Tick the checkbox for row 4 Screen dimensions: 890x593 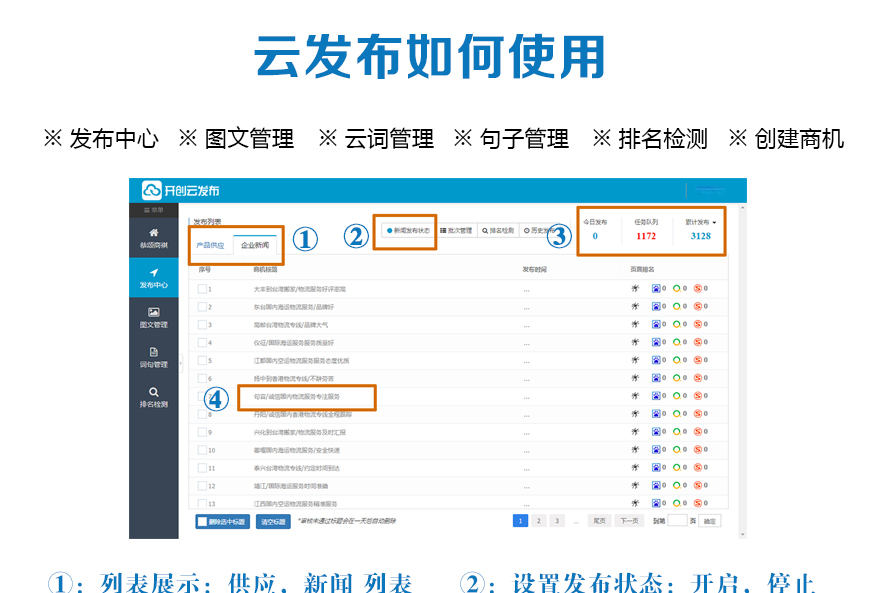point(202,343)
